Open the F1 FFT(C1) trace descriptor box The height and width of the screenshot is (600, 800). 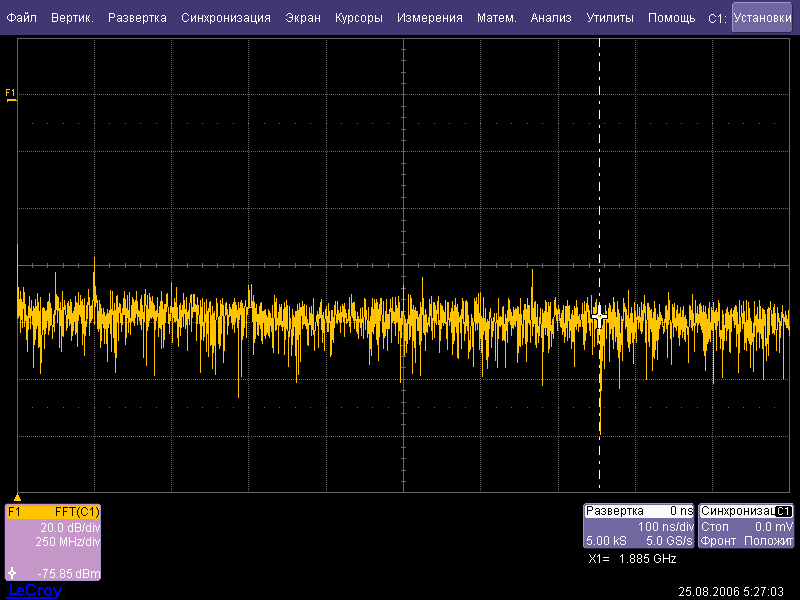[53, 541]
